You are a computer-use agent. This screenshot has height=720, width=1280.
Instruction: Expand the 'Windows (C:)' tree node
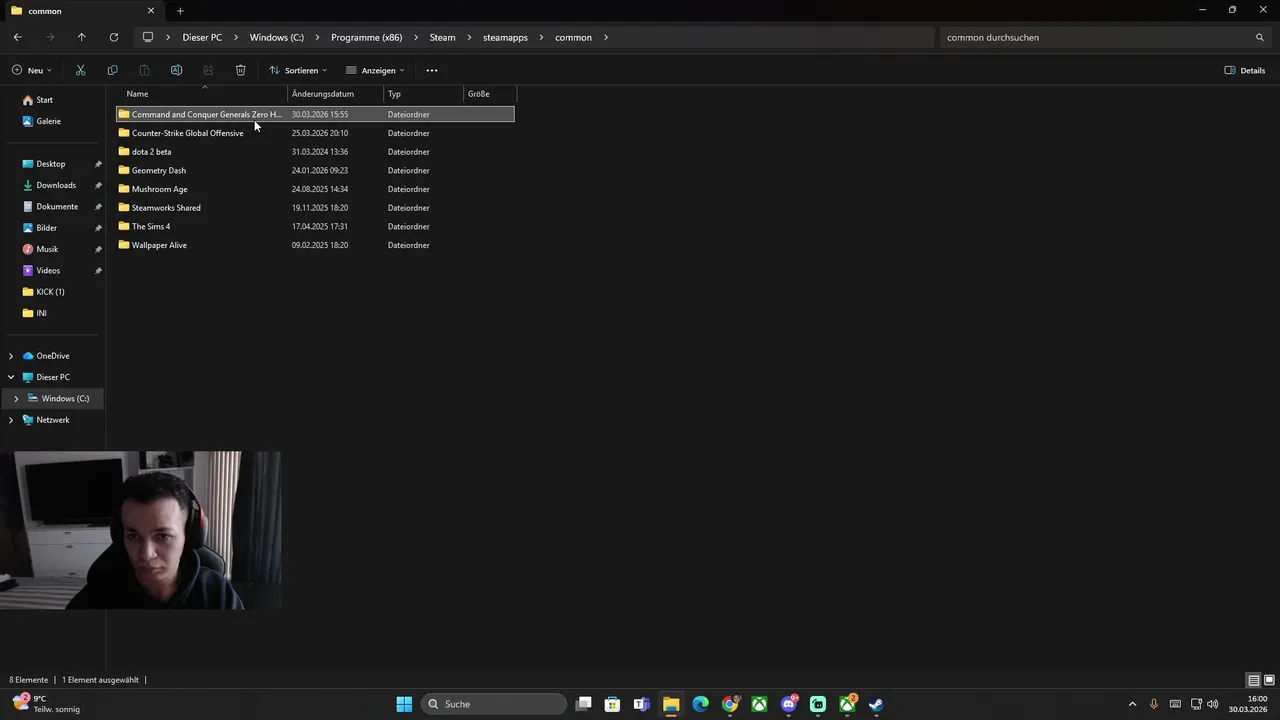pos(16,398)
